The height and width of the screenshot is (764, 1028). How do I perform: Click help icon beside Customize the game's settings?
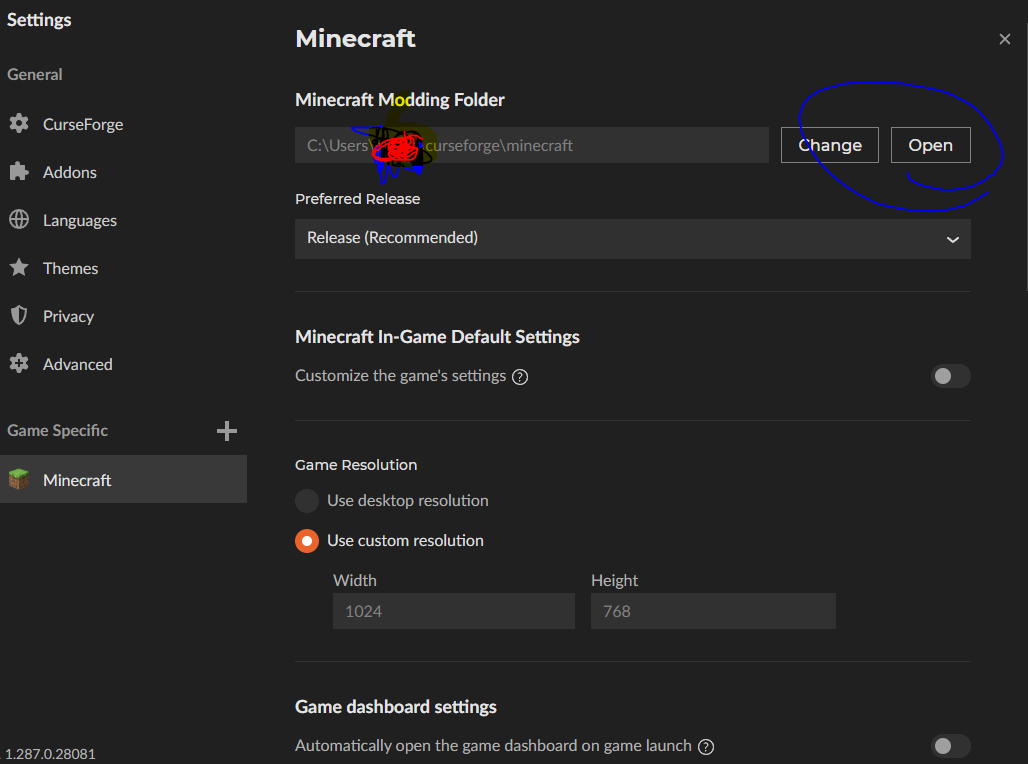(x=520, y=377)
